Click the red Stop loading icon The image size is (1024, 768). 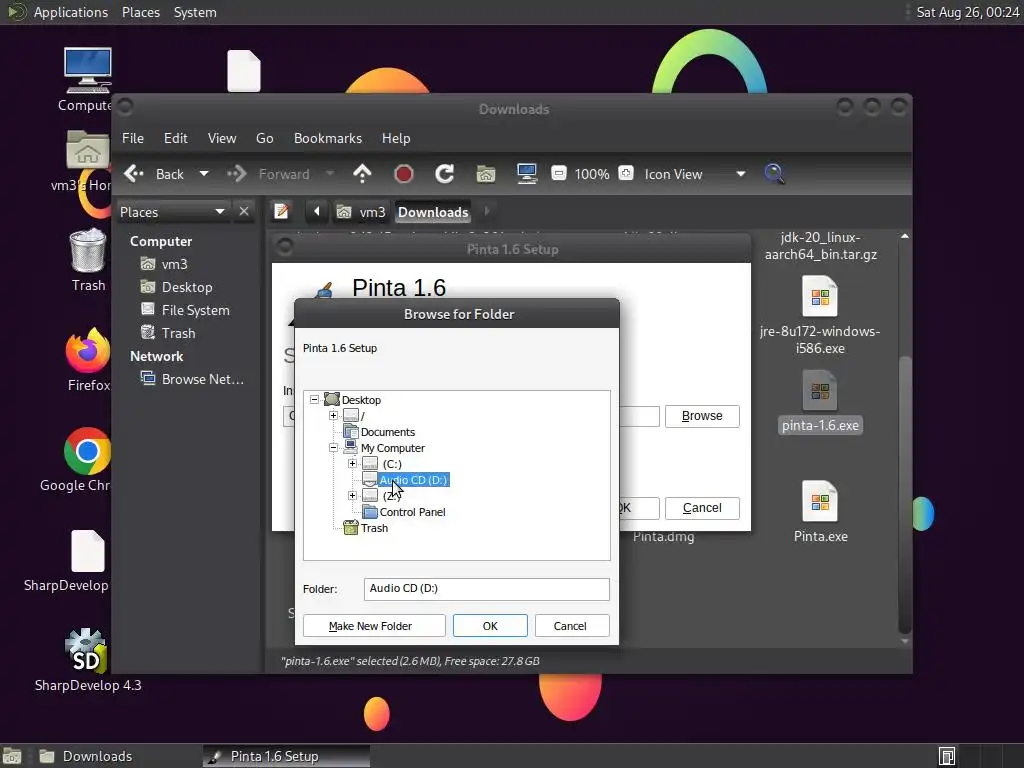404,174
